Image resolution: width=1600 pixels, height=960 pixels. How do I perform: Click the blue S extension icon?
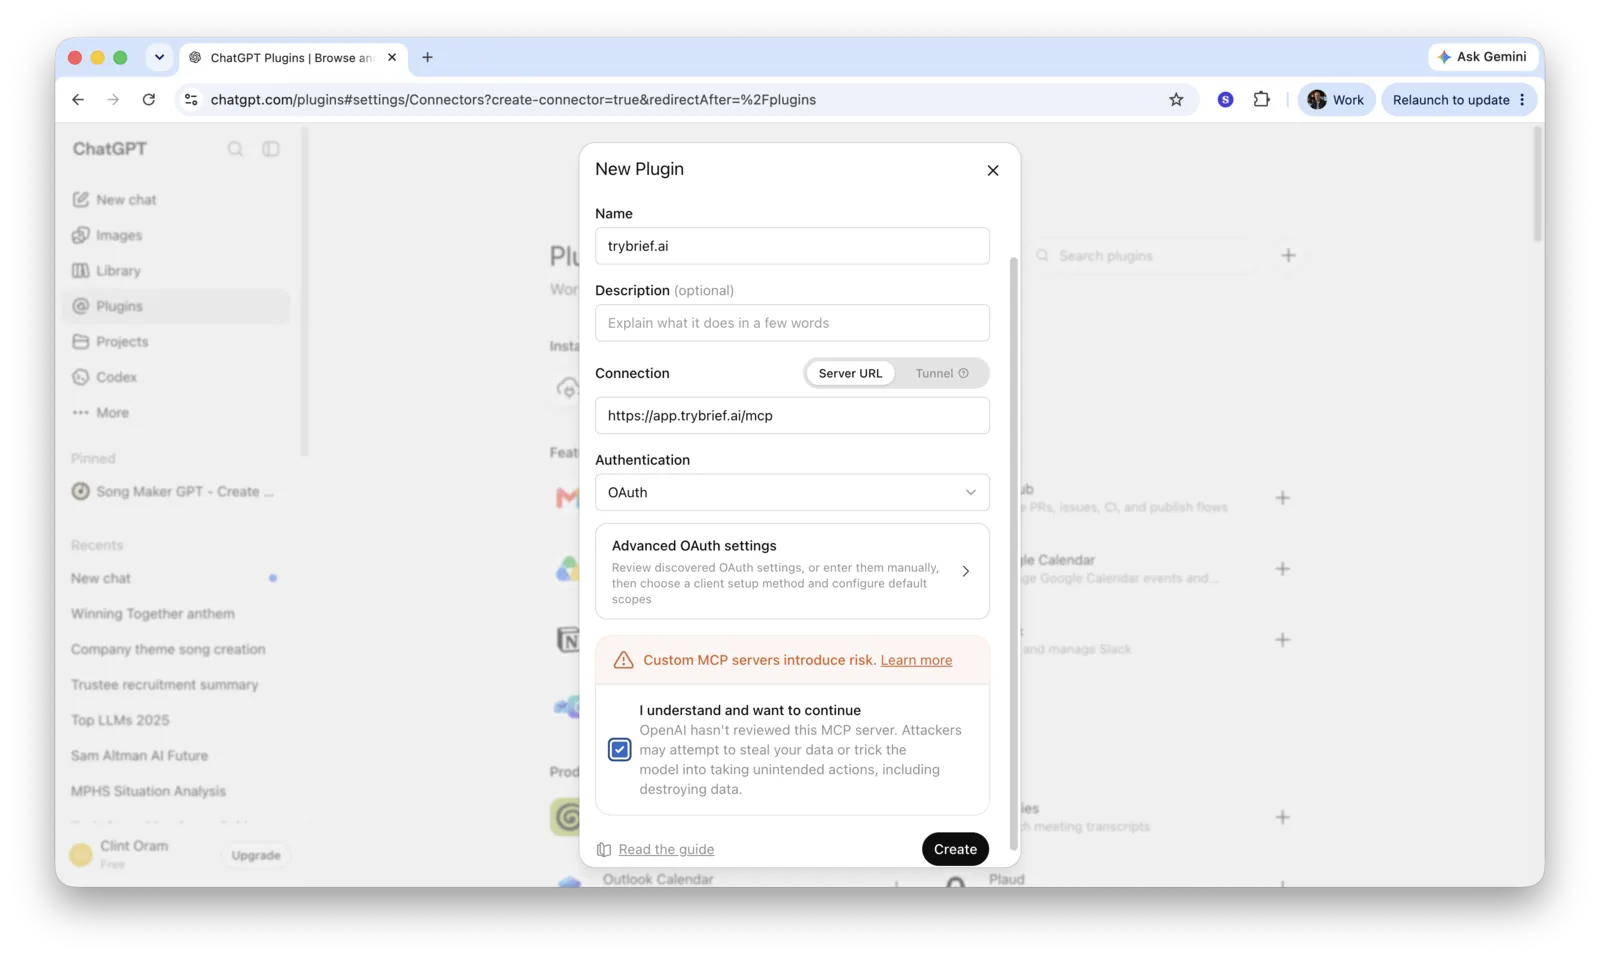[x=1225, y=100]
